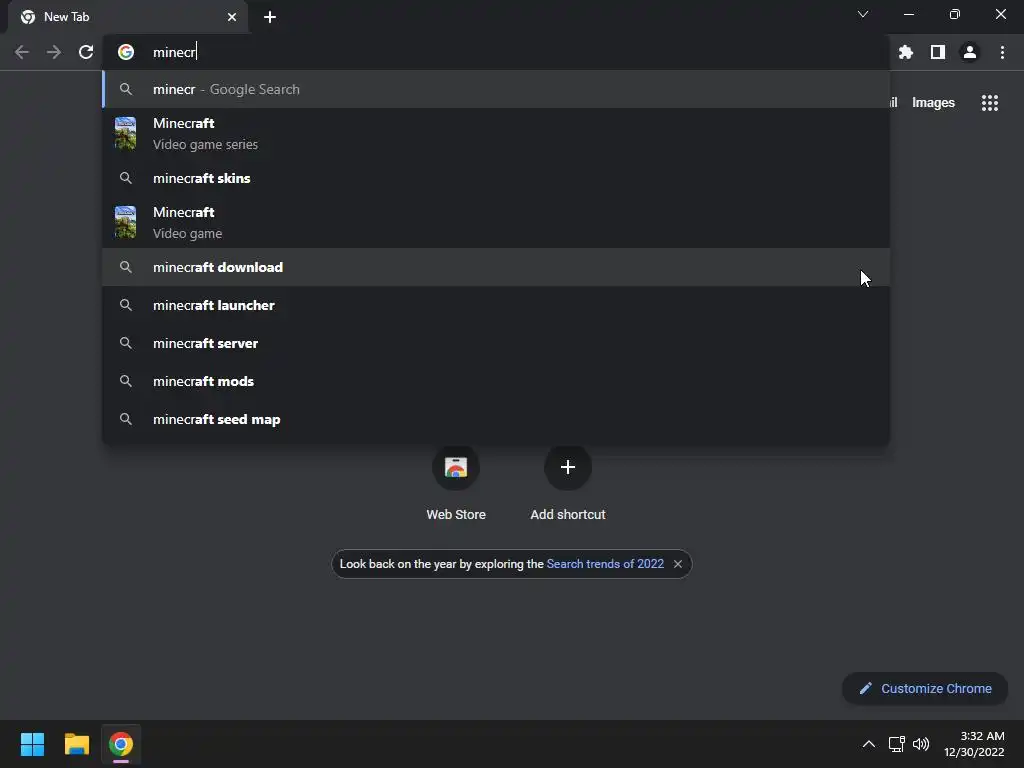Select the New Tab tab
This screenshot has width=1024, height=768.
click(128, 17)
